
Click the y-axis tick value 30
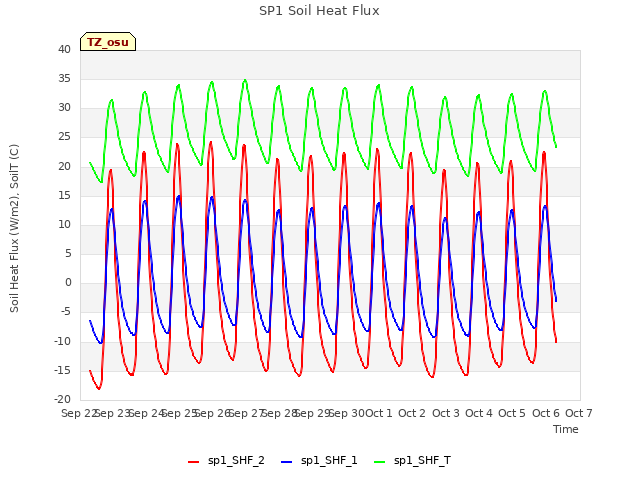[x=64, y=108]
